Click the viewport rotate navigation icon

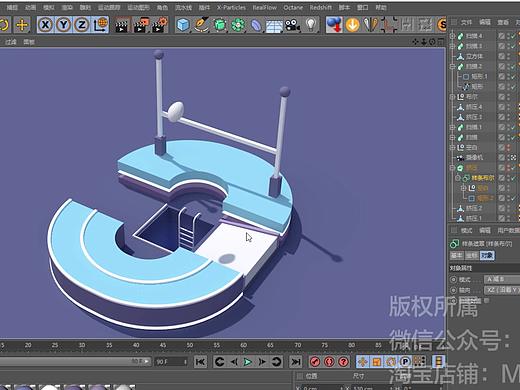432,42
